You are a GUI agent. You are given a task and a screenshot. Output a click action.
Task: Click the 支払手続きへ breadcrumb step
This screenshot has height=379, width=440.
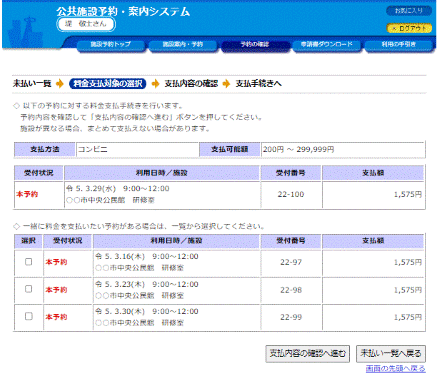259,83
